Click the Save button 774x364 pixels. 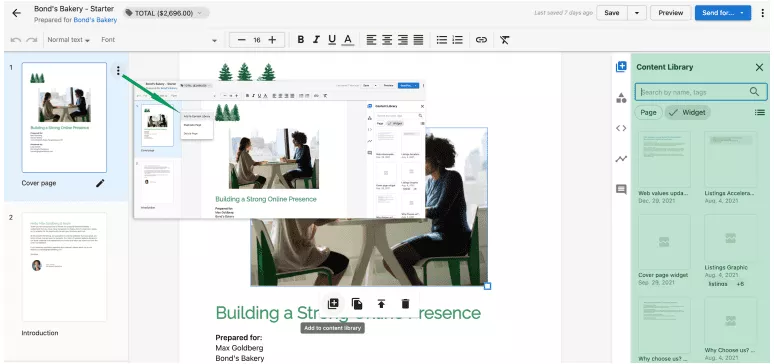[612, 13]
